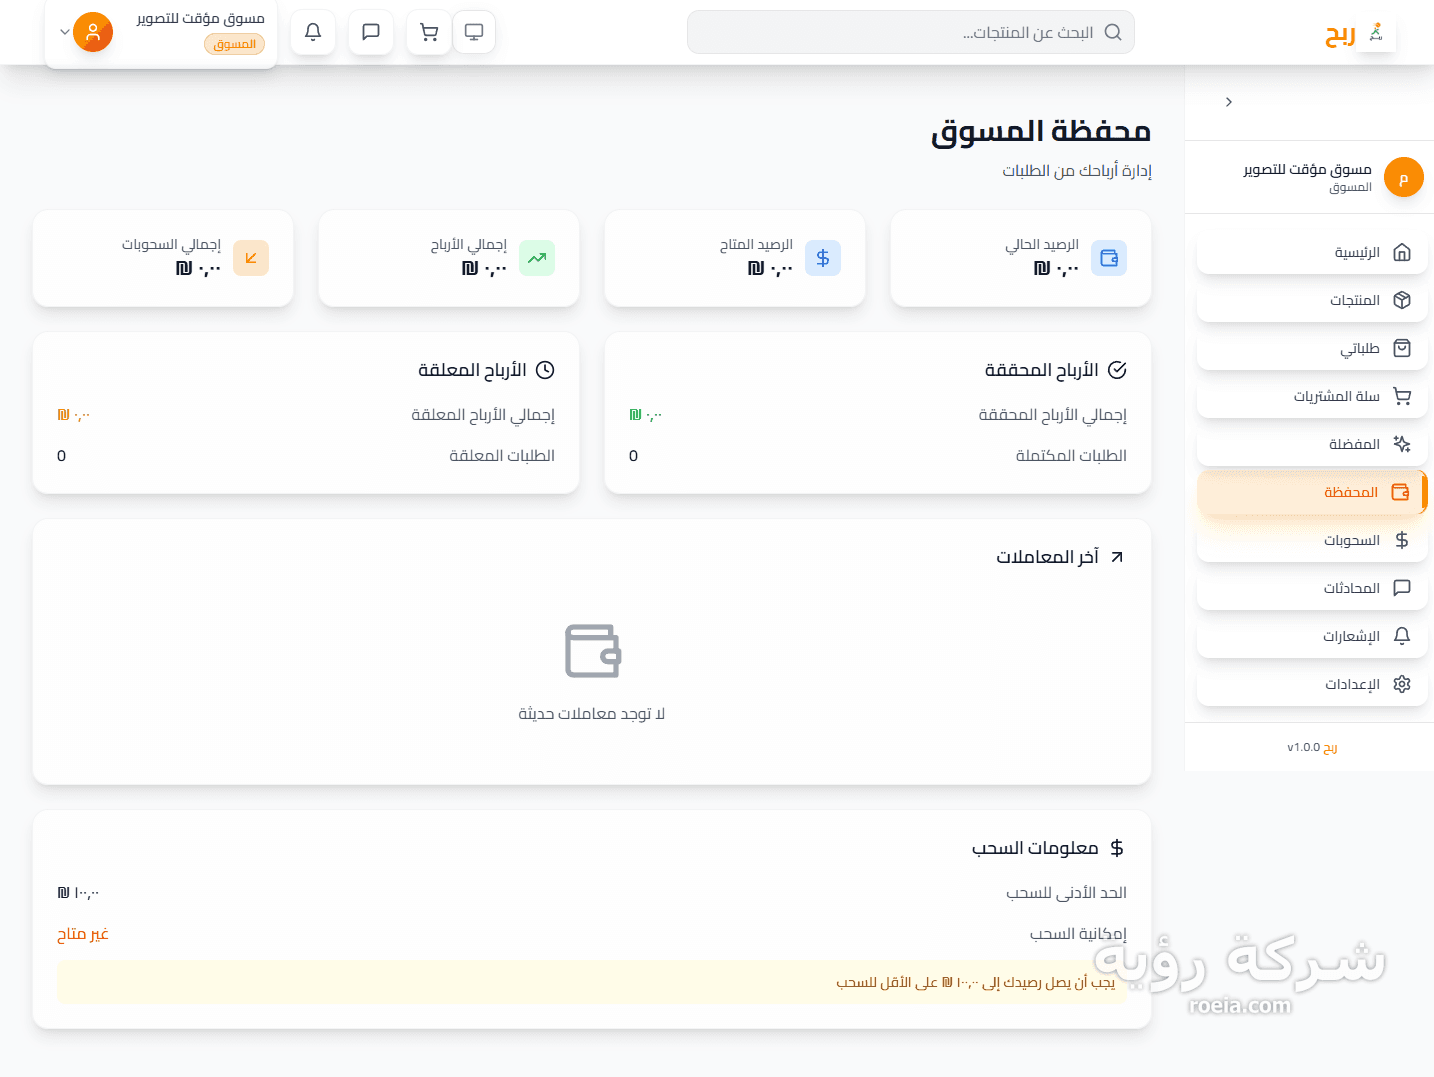Click the إمكانية السحب label
The height and width of the screenshot is (1077, 1434).
(1078, 934)
